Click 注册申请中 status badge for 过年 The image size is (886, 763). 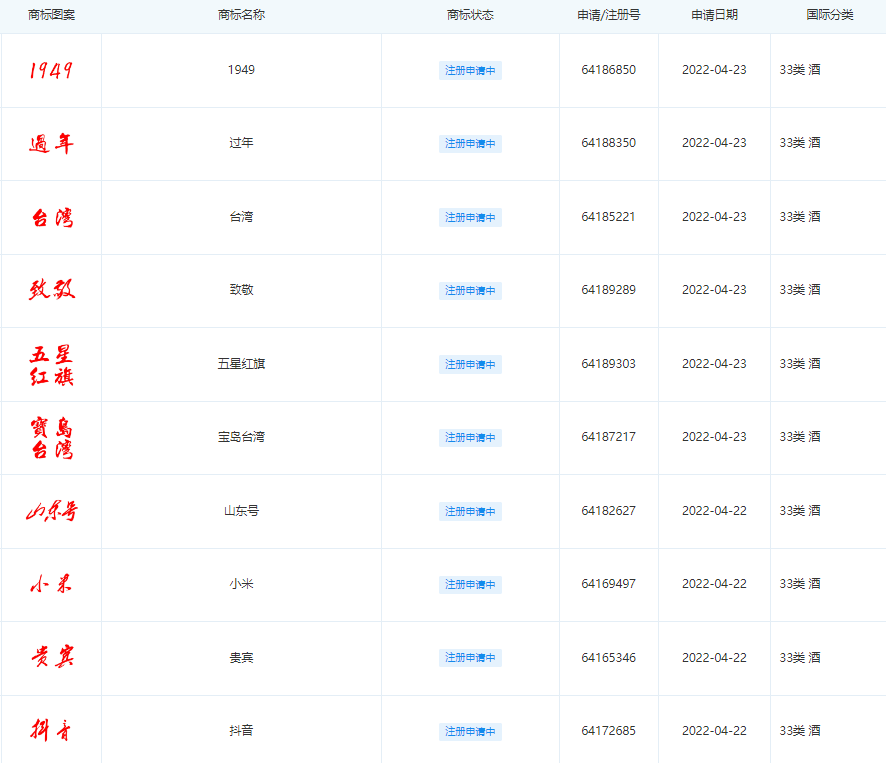[470, 144]
